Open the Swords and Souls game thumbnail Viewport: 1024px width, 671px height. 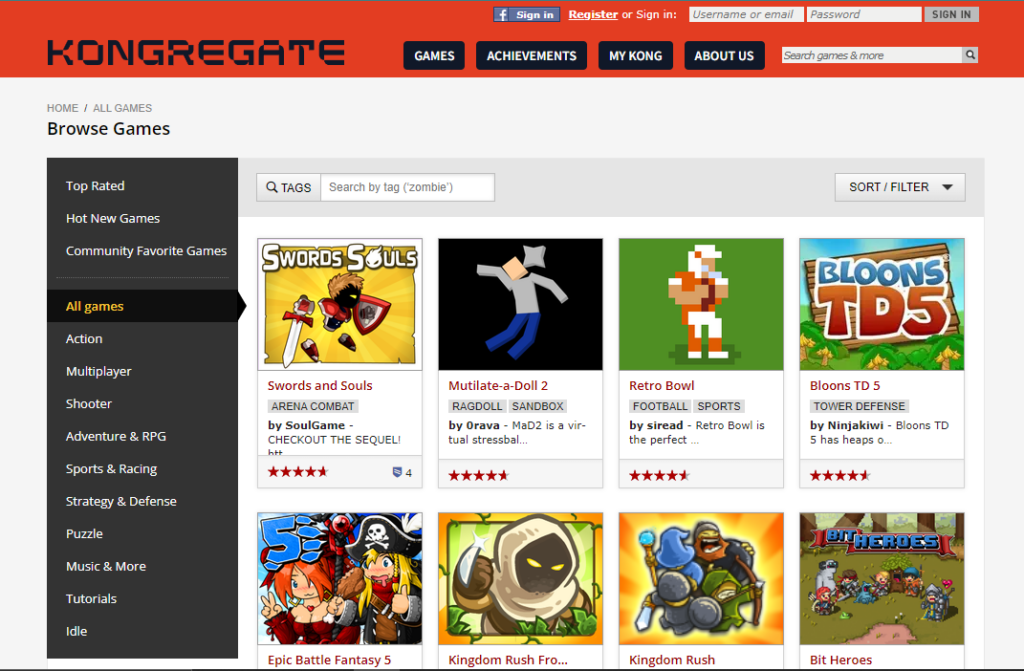[x=340, y=304]
